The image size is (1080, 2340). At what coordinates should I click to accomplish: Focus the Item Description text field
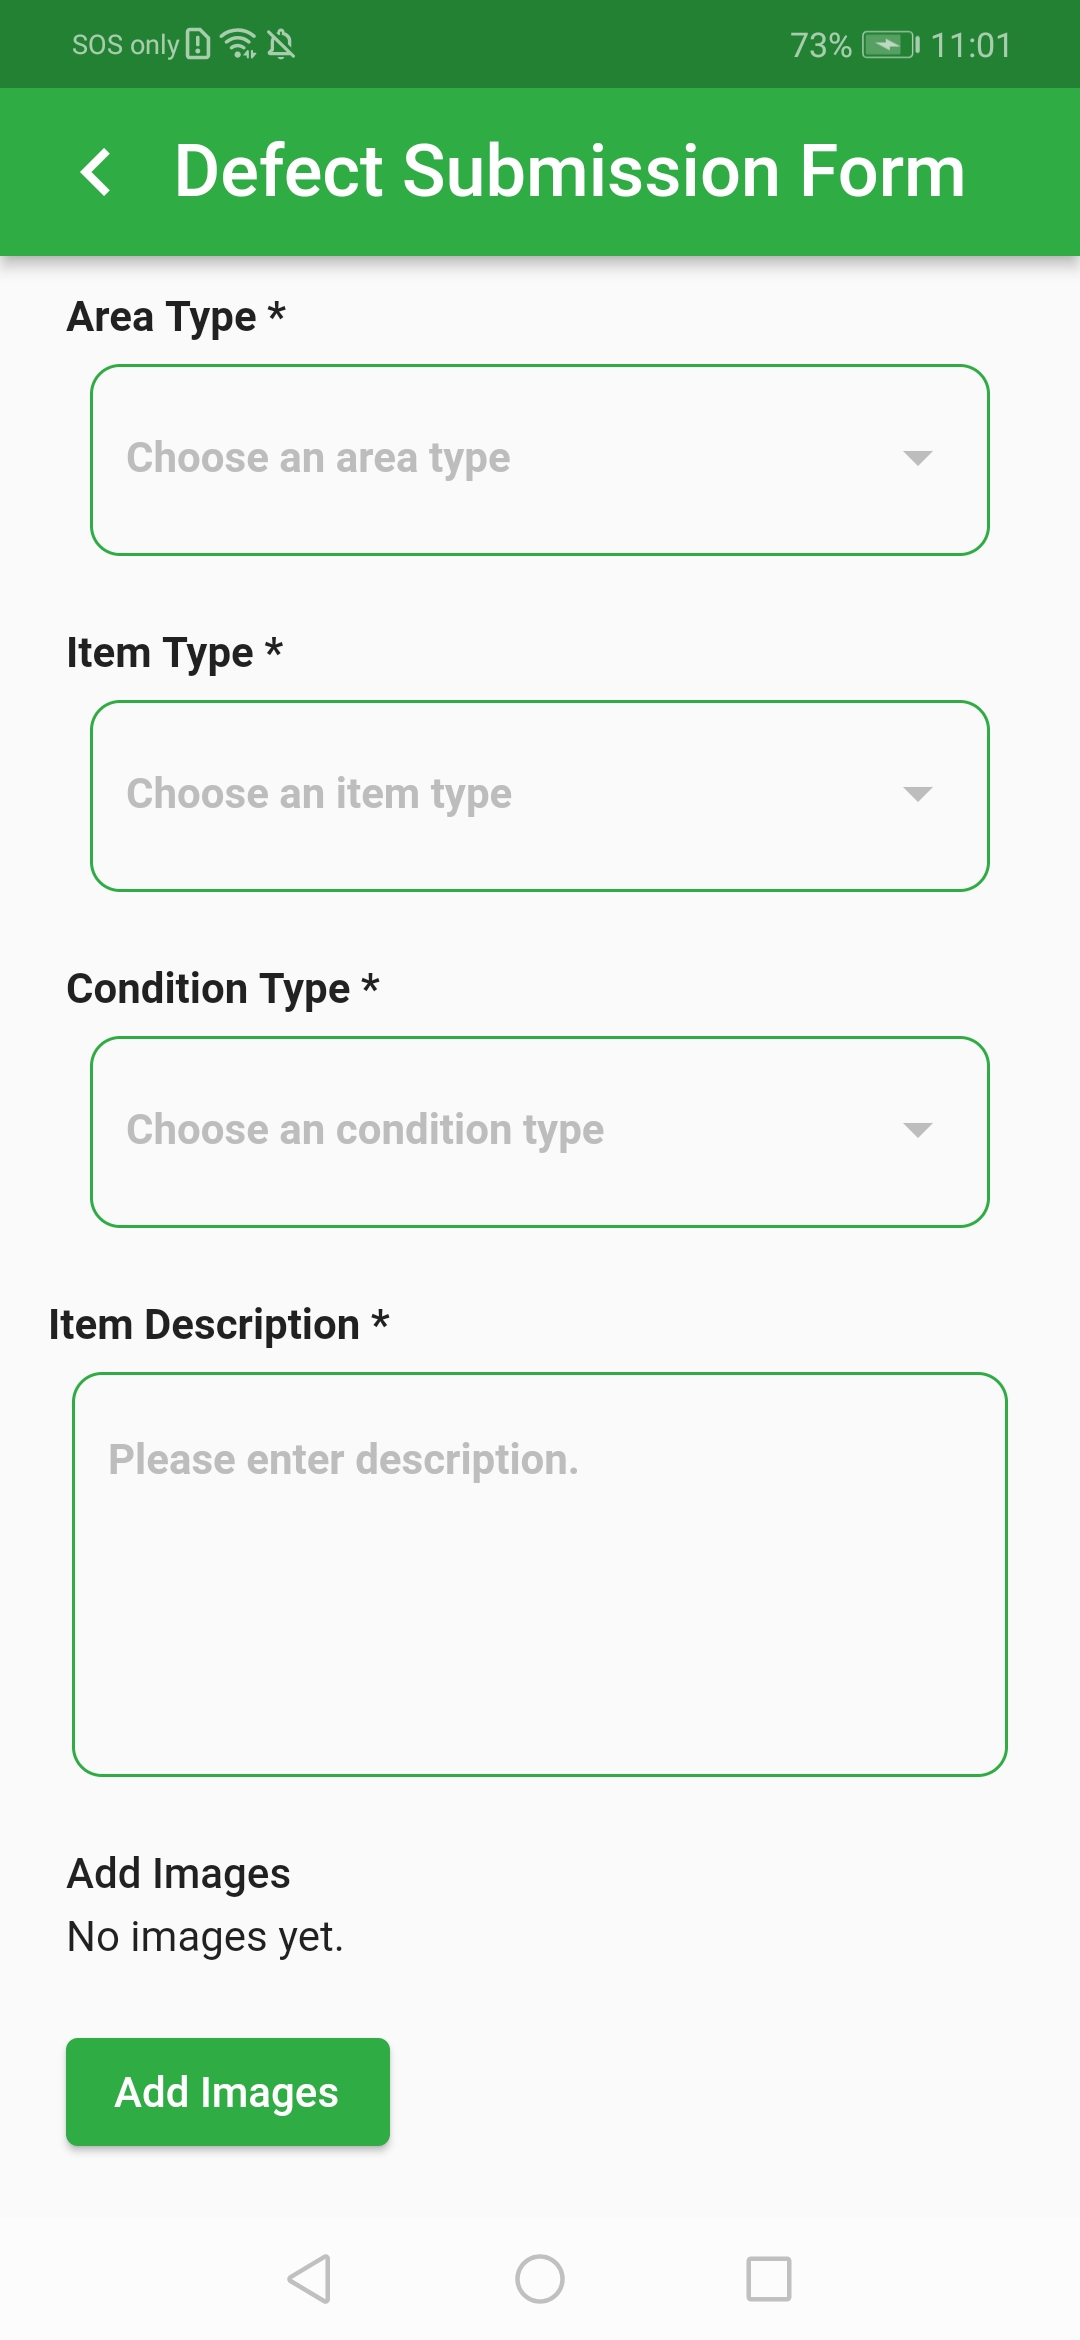pos(540,1574)
